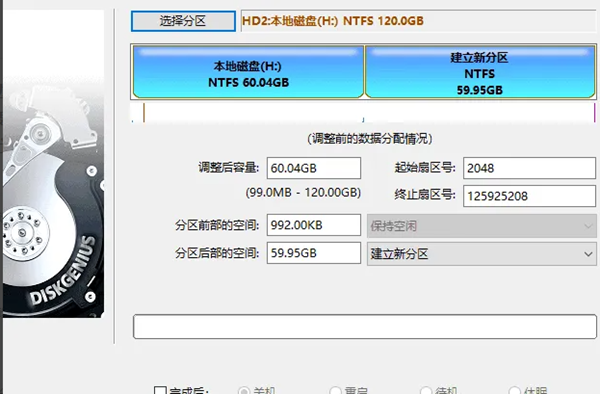600x394 pixels.
Task: Click the 调整后容量 field showing 60.04GB
Action: 314,168
